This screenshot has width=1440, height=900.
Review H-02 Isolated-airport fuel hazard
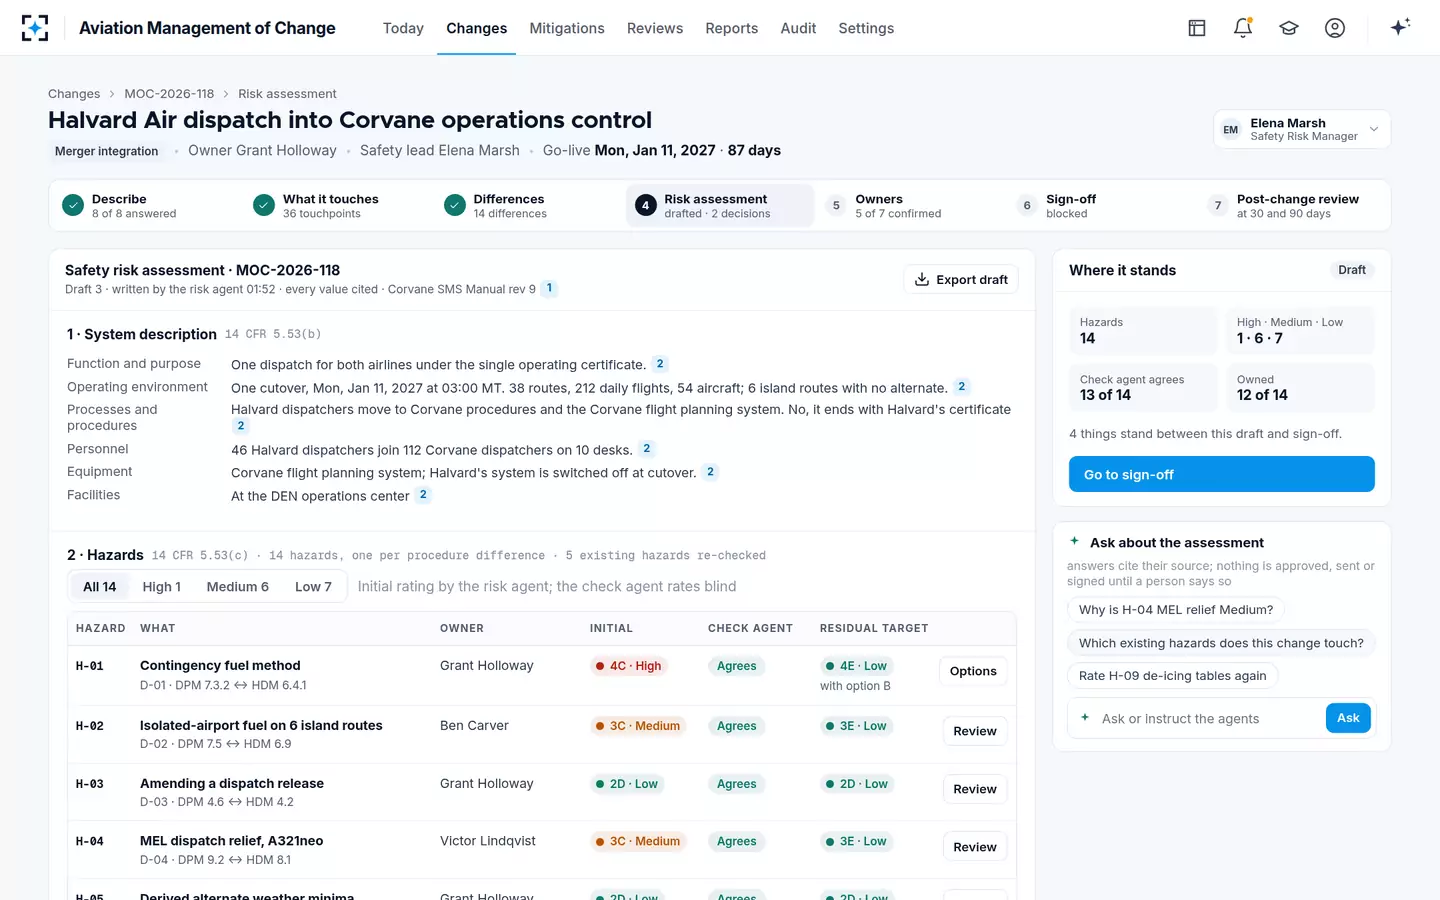coord(975,732)
